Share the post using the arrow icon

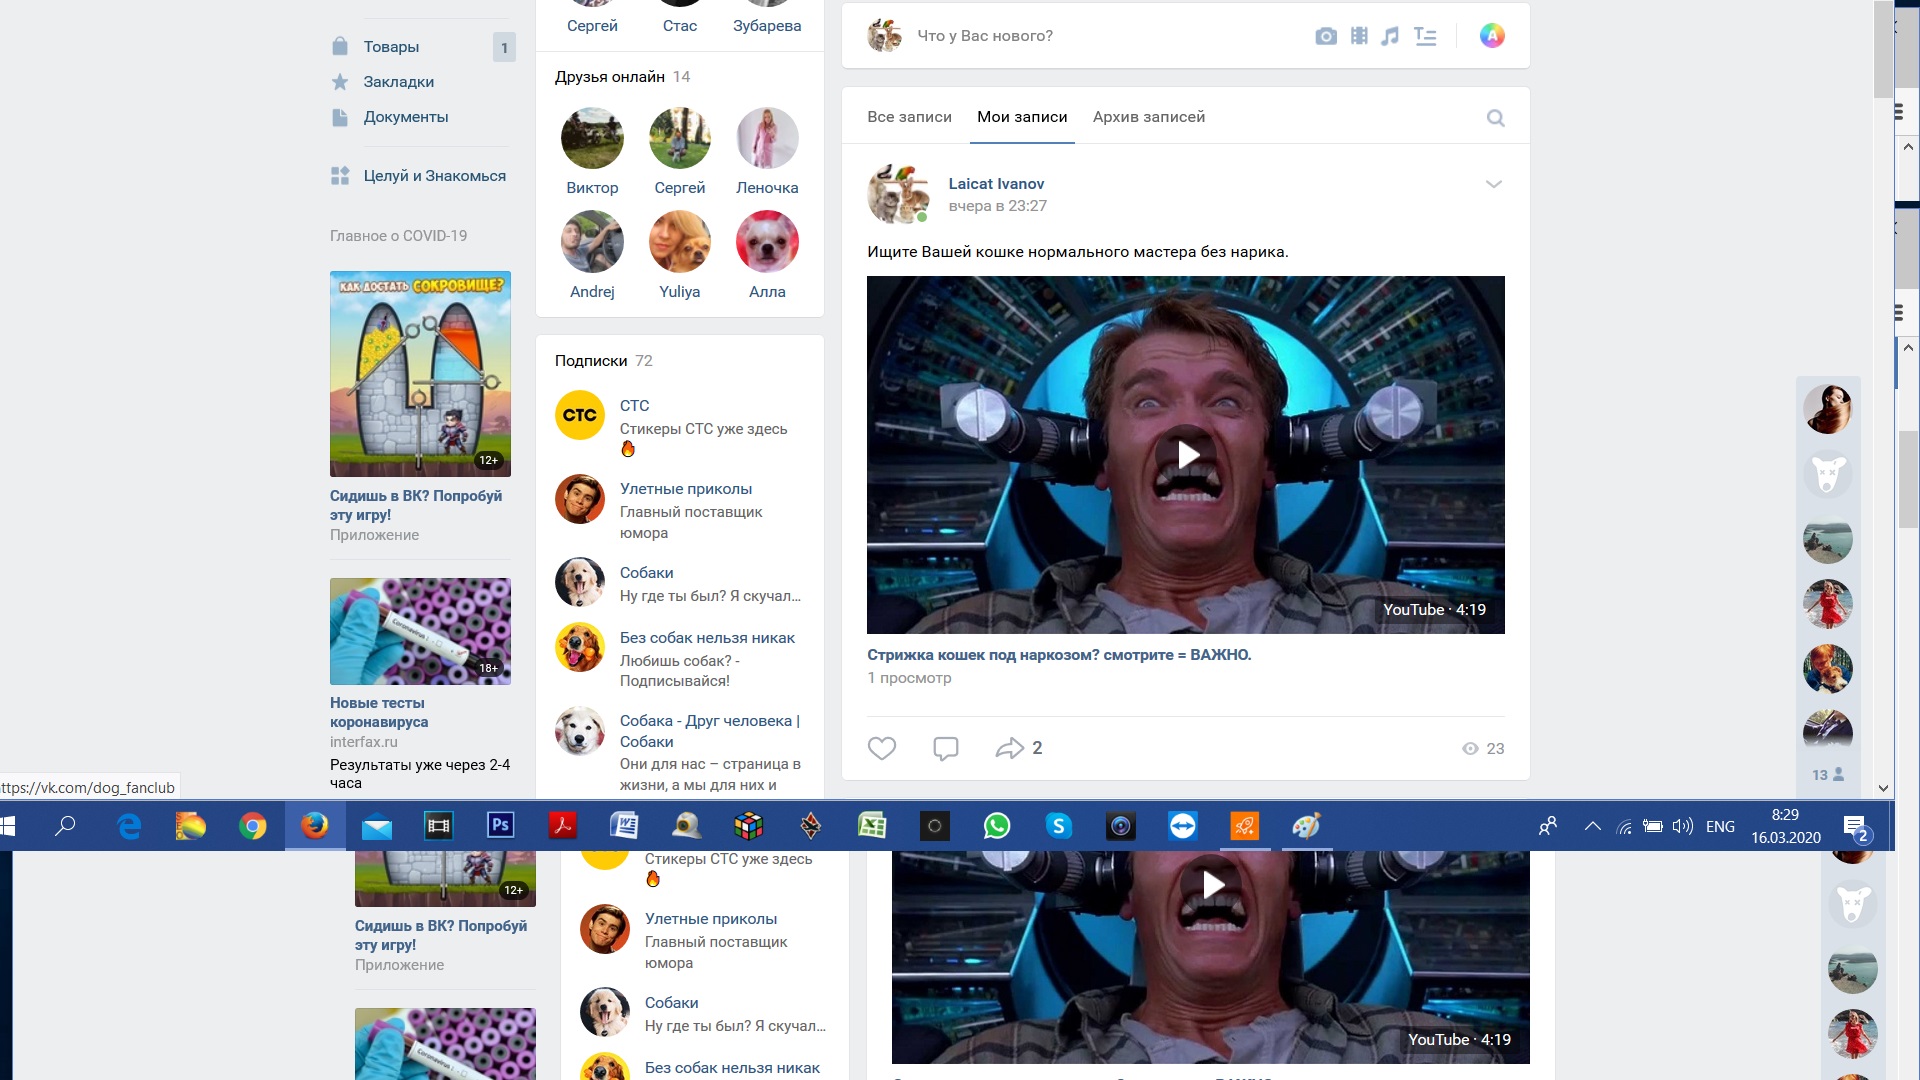[x=1009, y=748]
